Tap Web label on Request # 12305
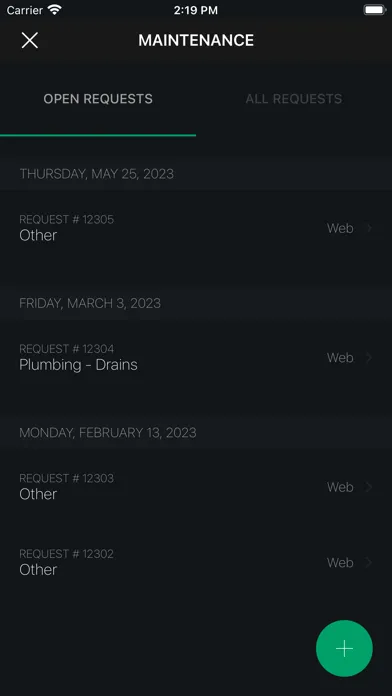The image size is (392, 696). click(340, 228)
